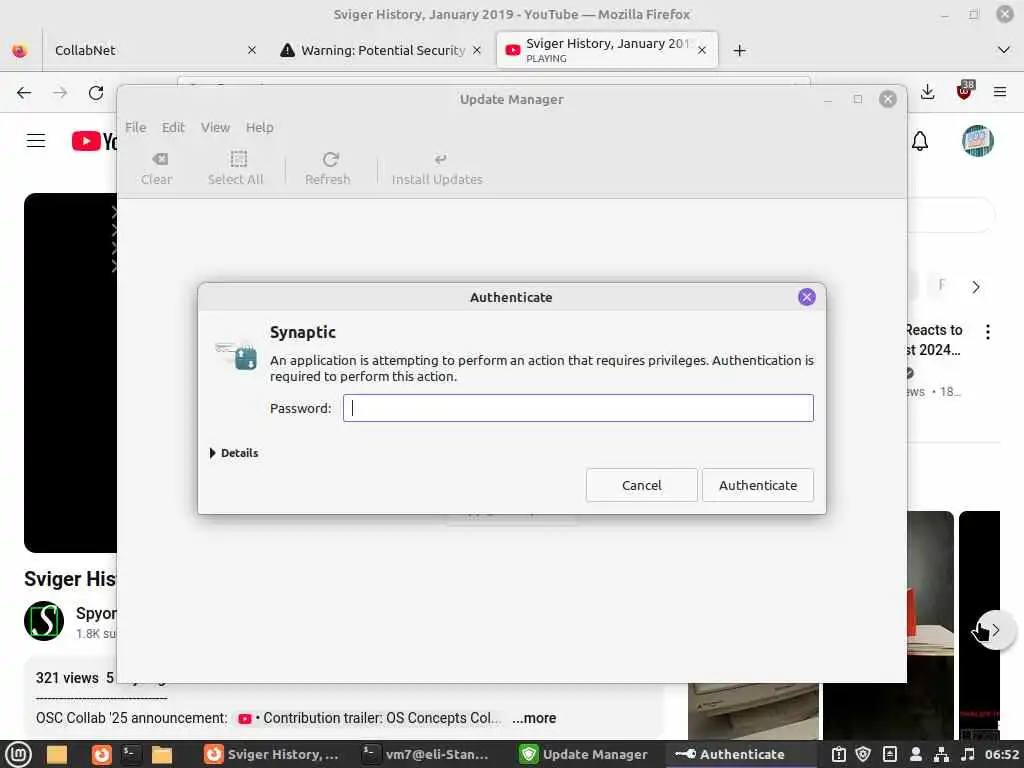The width and height of the screenshot is (1024, 768).
Task: Open the Edit menu in Update Manager
Action: click(173, 127)
